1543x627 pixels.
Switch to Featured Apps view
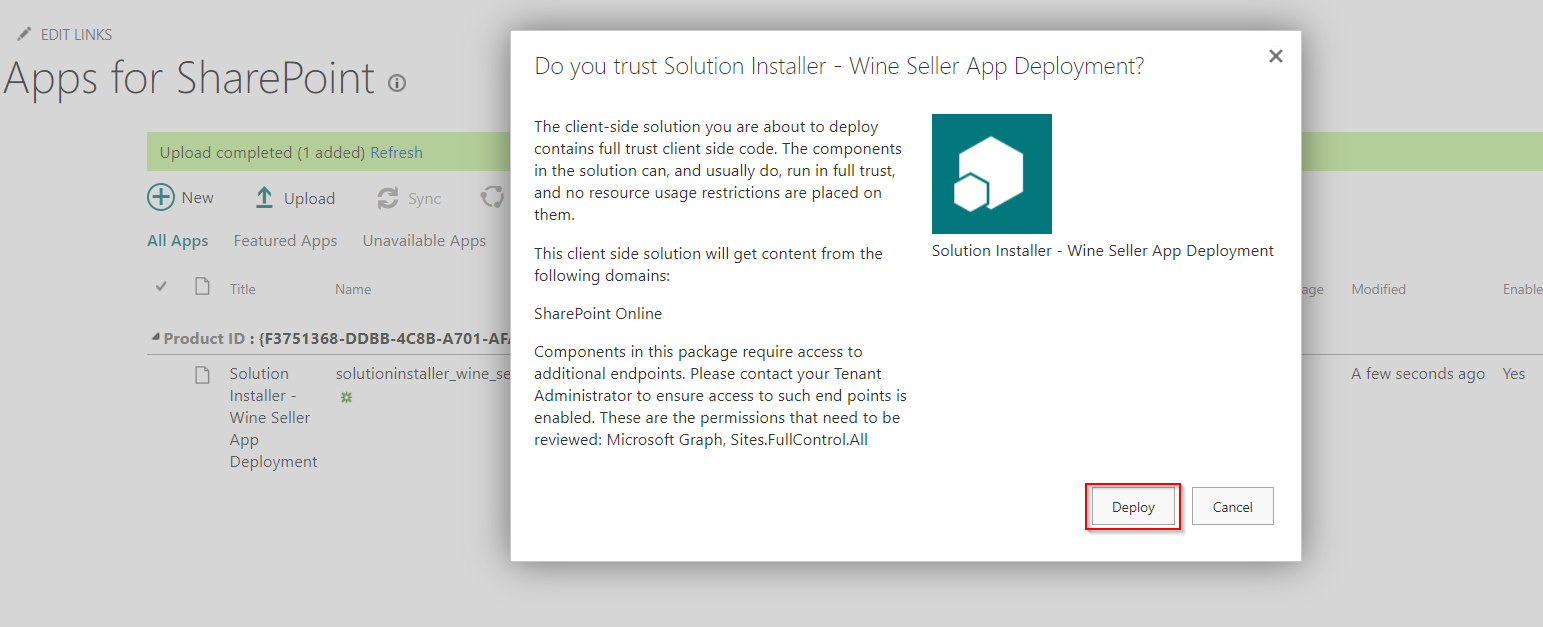[x=285, y=241]
